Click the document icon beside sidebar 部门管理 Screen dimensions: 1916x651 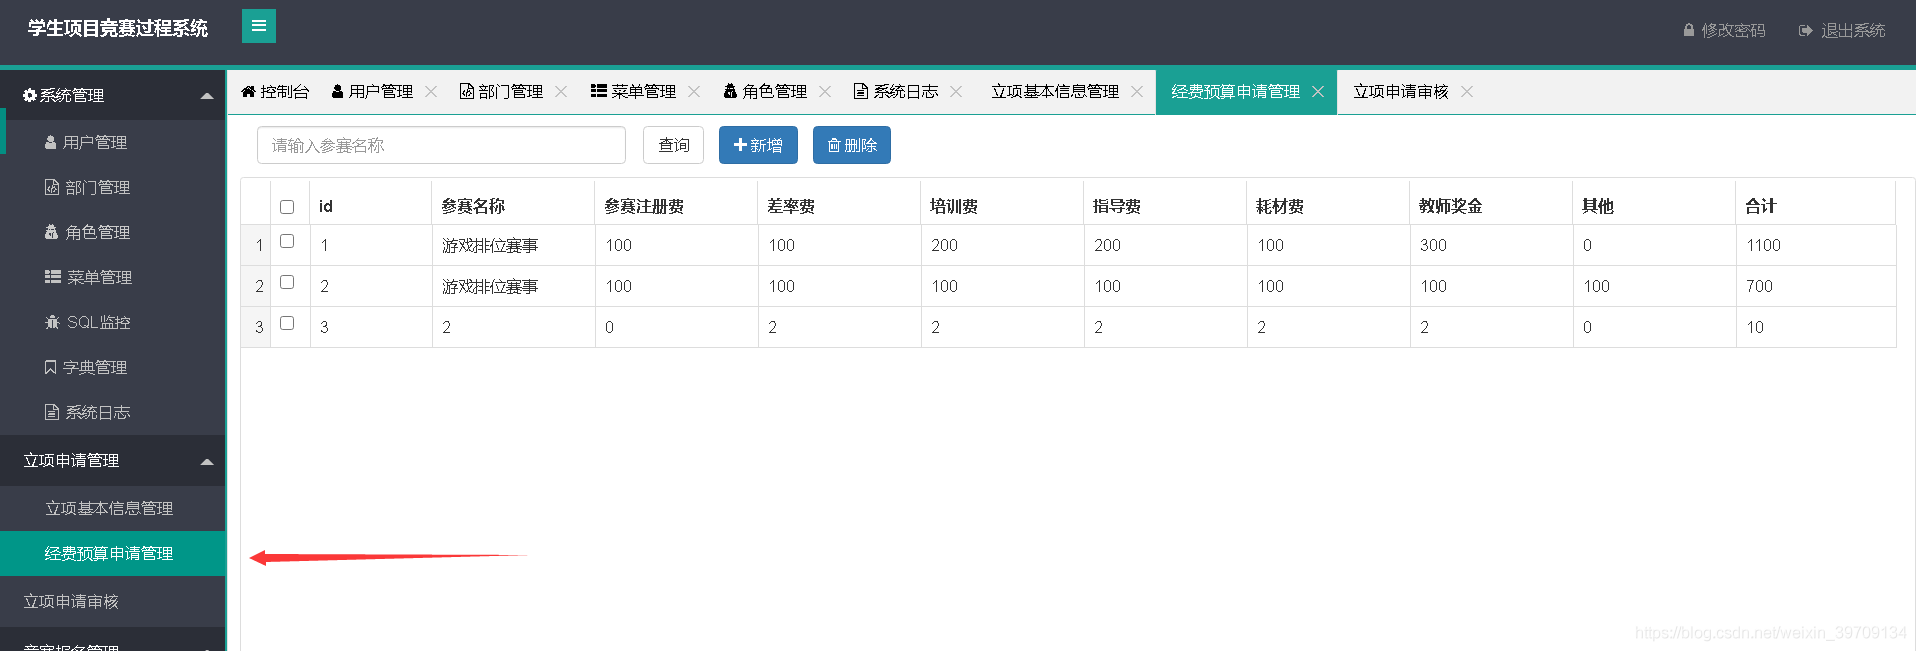(x=52, y=187)
